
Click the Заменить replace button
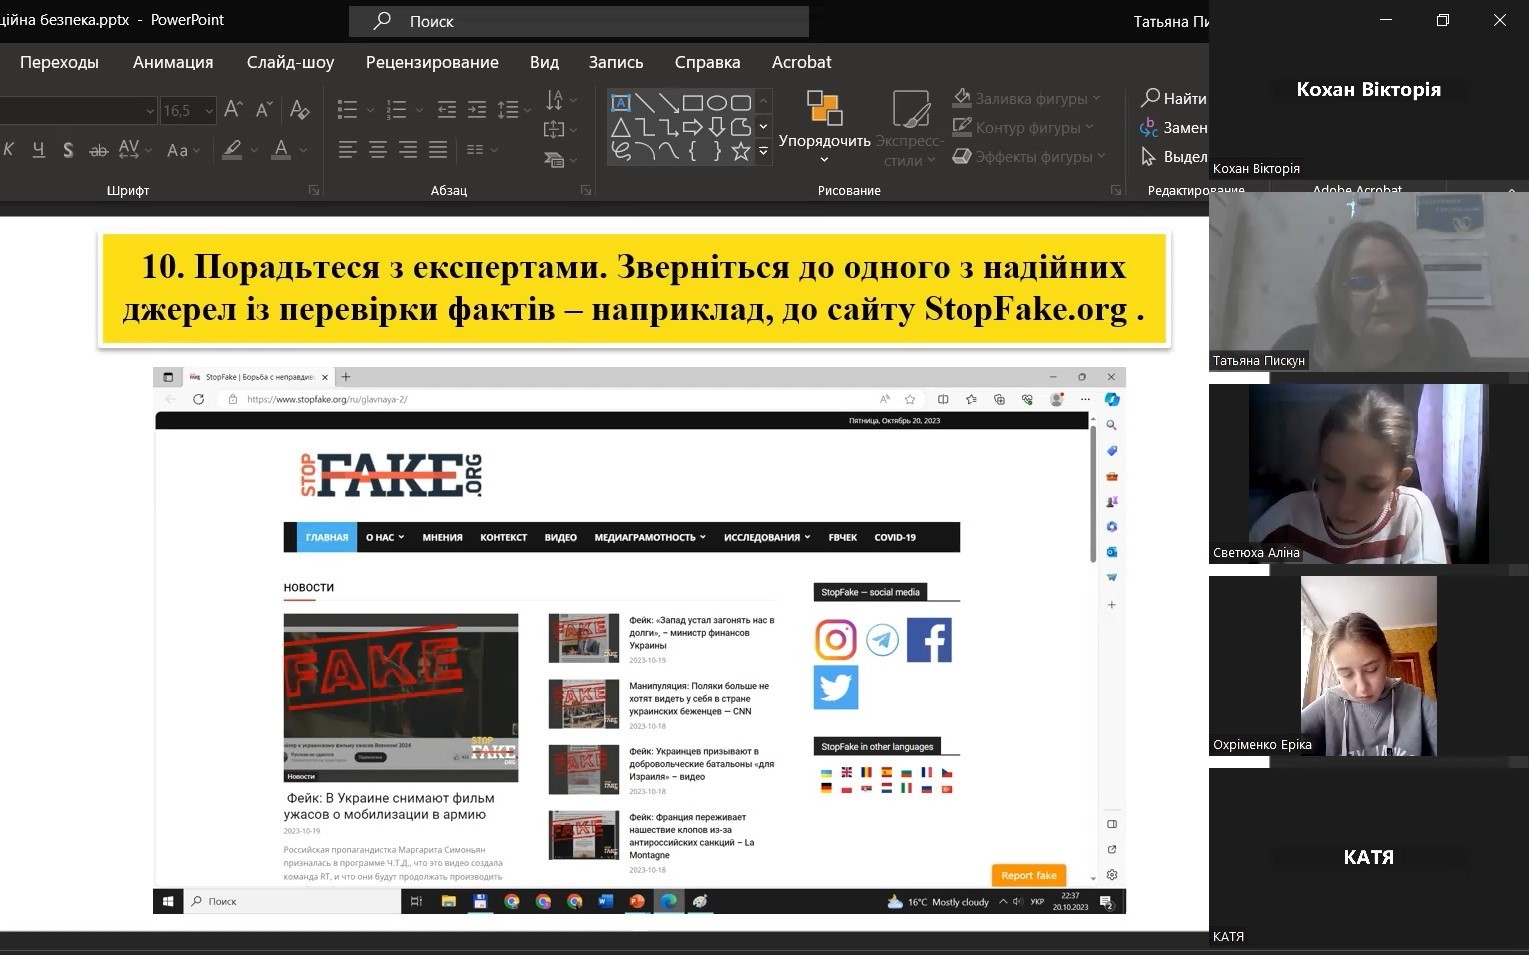tap(1174, 128)
